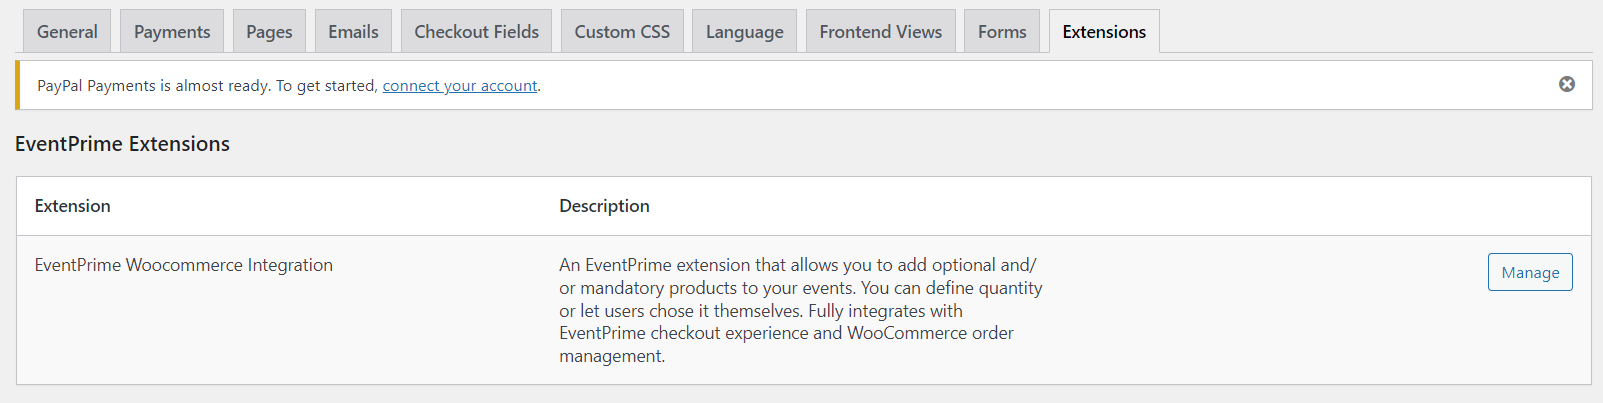Image resolution: width=1603 pixels, height=403 pixels.
Task: Click the EventPrime Extensions heading
Action: tap(122, 144)
